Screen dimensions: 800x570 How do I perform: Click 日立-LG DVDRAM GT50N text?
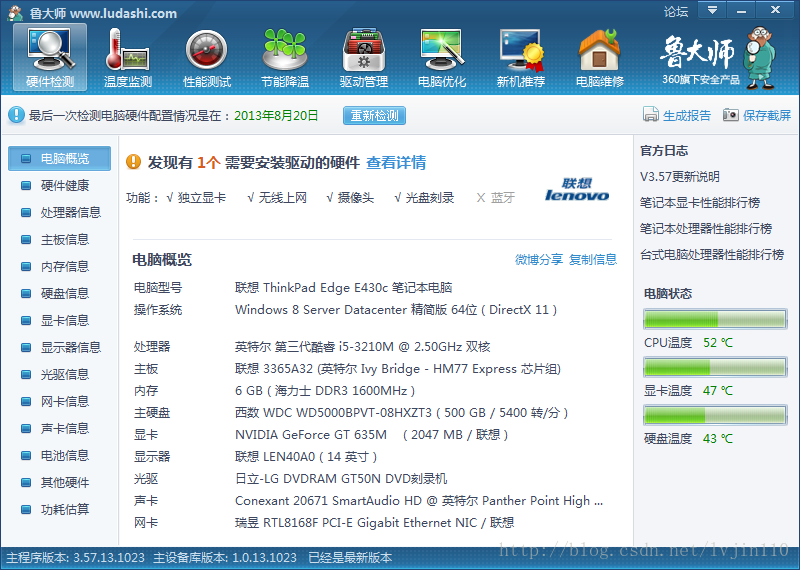pyautogui.click(x=341, y=479)
